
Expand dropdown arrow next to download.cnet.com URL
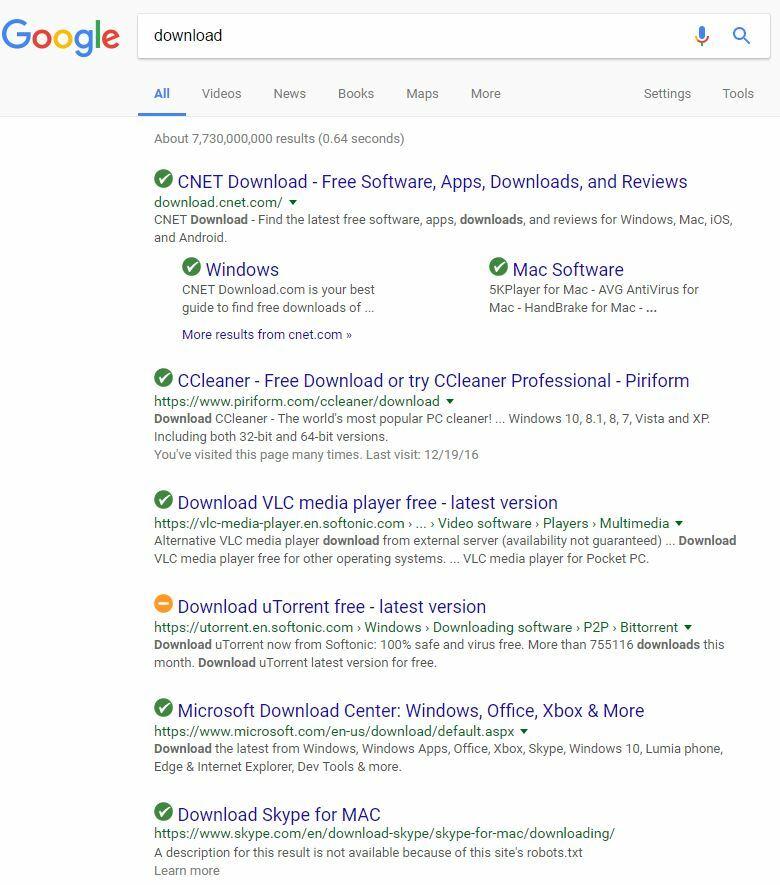pos(293,202)
